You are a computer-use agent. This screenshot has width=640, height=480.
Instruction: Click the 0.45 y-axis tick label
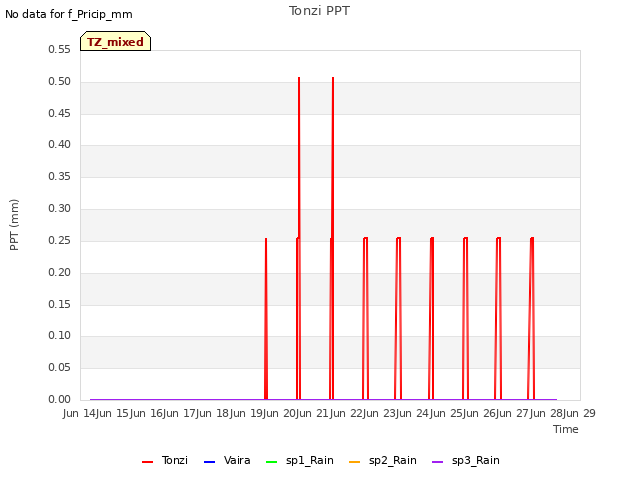pyautogui.click(x=60, y=113)
